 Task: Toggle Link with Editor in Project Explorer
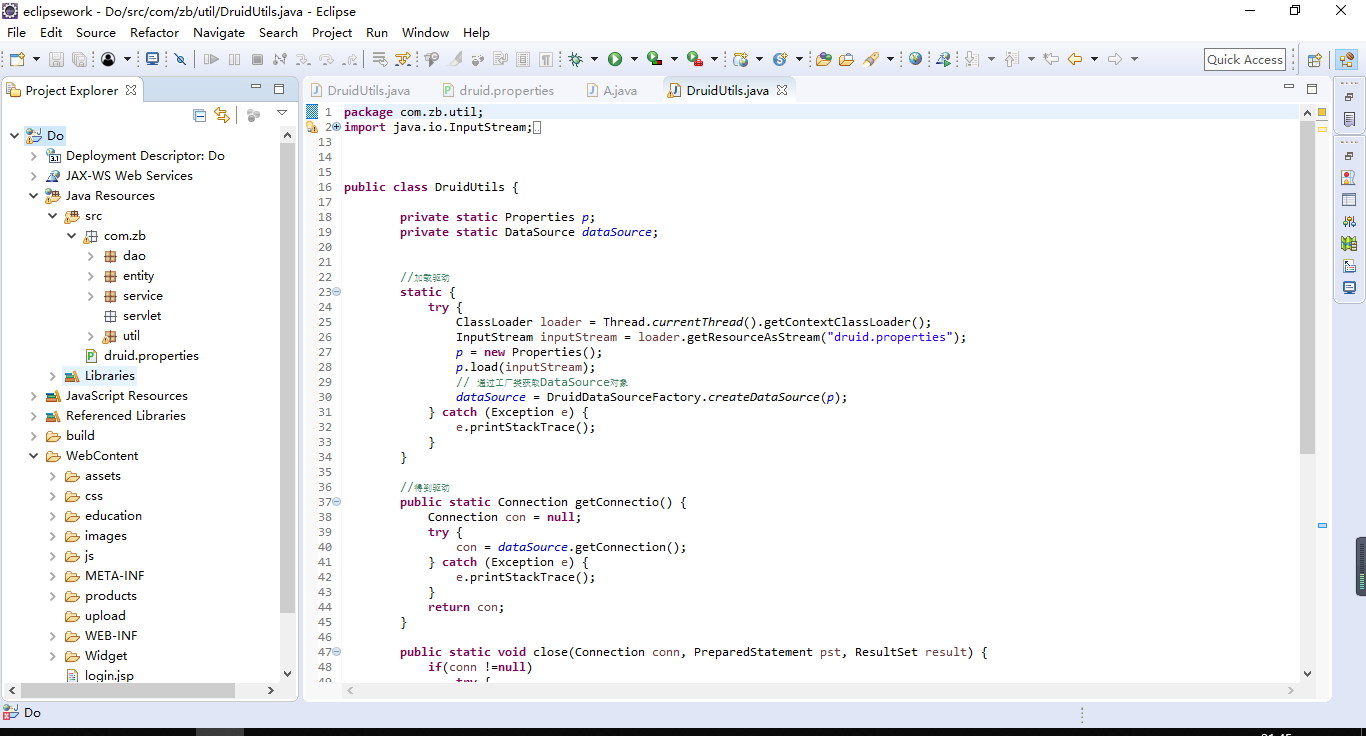221,115
